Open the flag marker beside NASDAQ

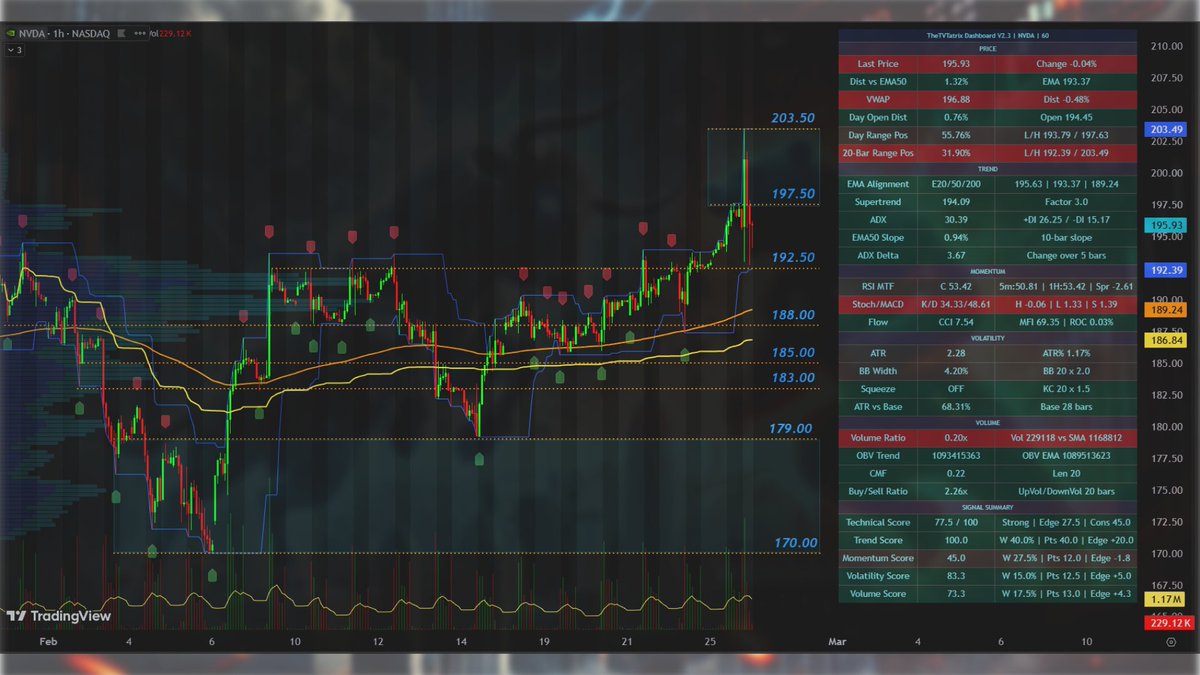[x=121, y=33]
